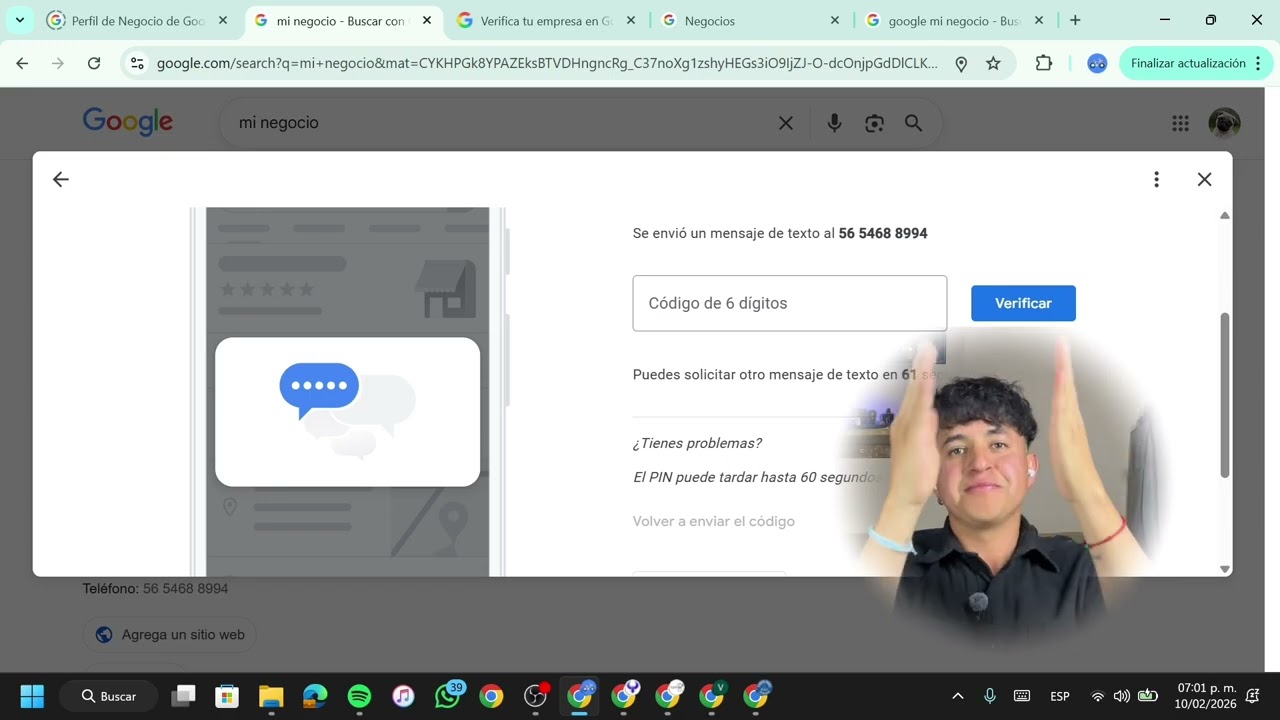The image size is (1280, 720).
Task: Click the Google logo
Action: 128,122
